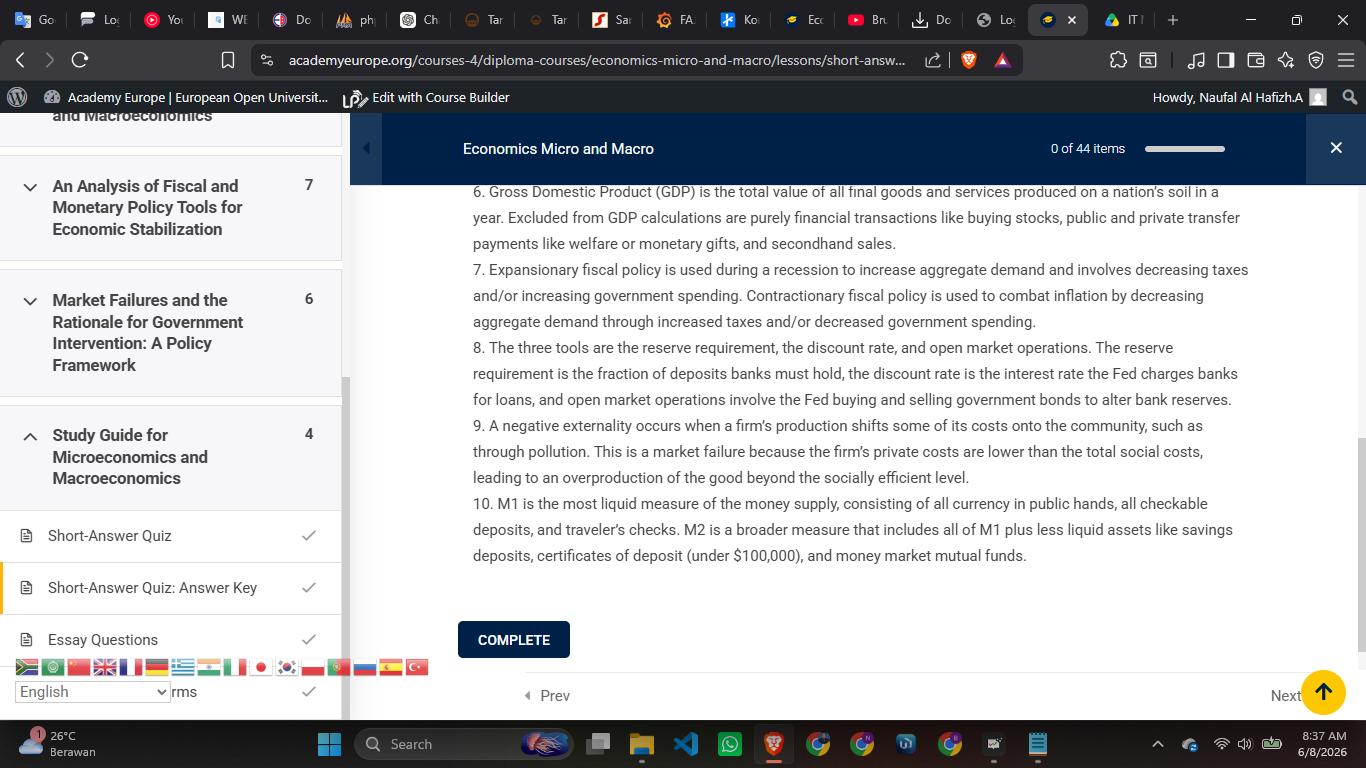Select the Turkey flag language
Viewport: 1366px width, 768px height.
point(417,667)
